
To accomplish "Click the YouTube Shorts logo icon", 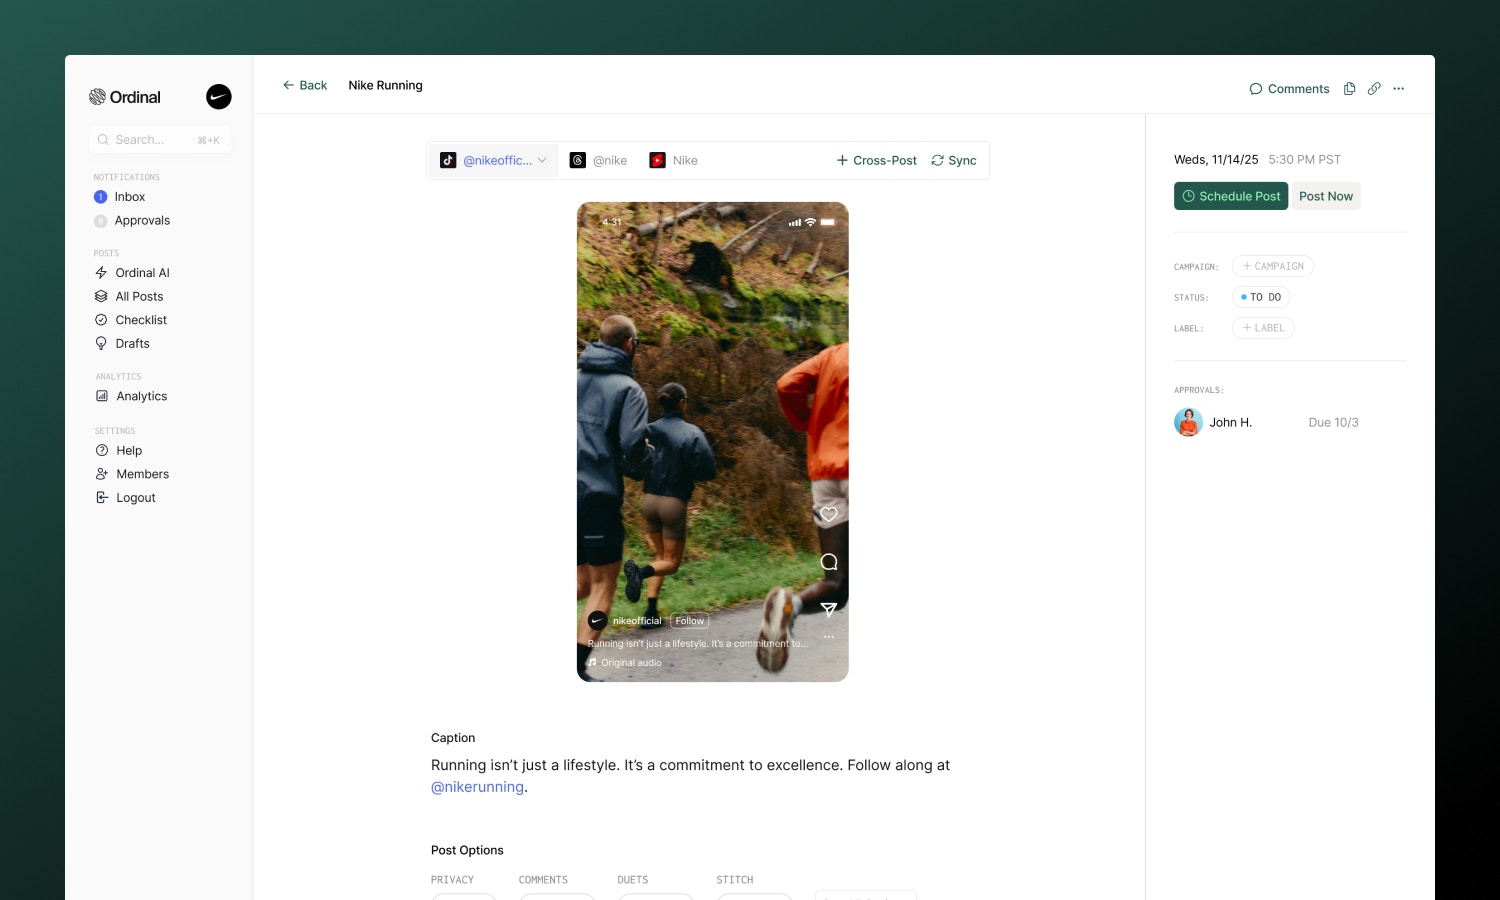I will click(x=657, y=160).
